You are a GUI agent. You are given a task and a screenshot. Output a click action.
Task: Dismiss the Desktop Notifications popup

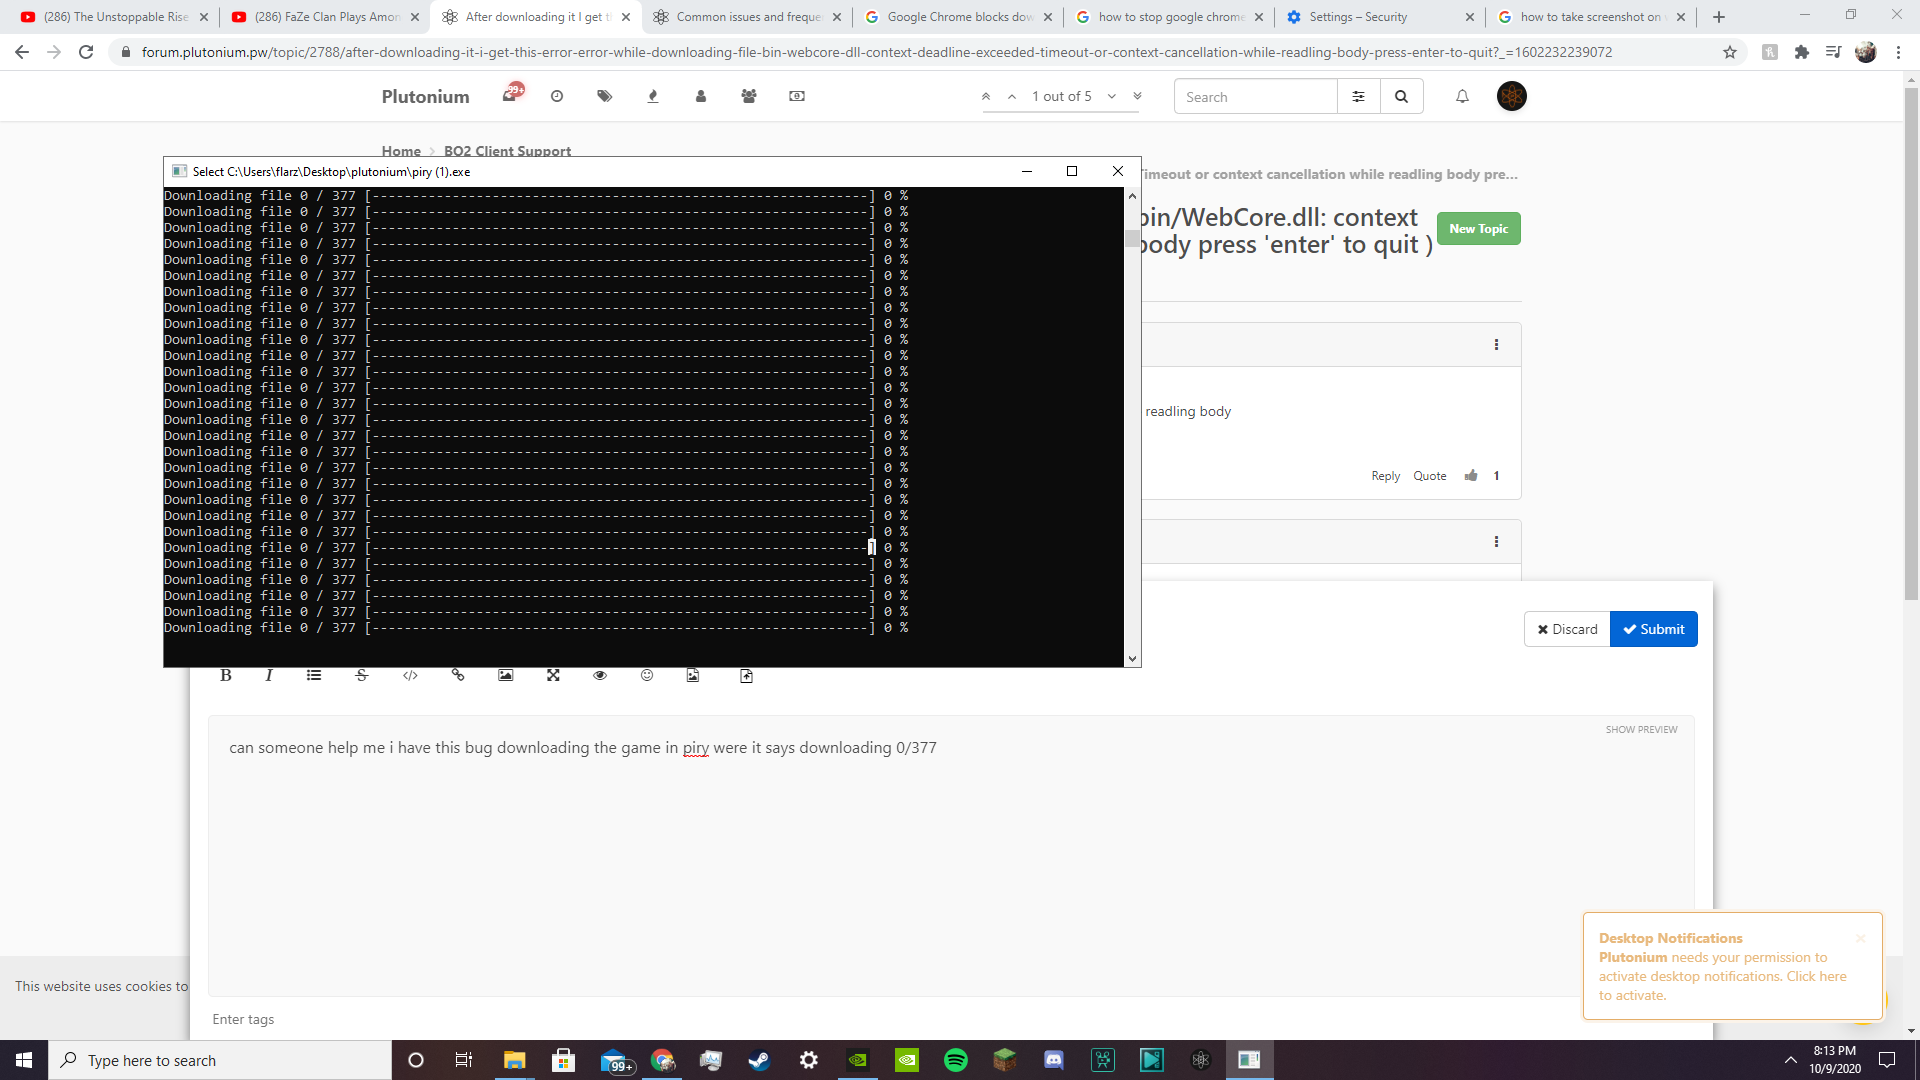click(x=1860, y=938)
